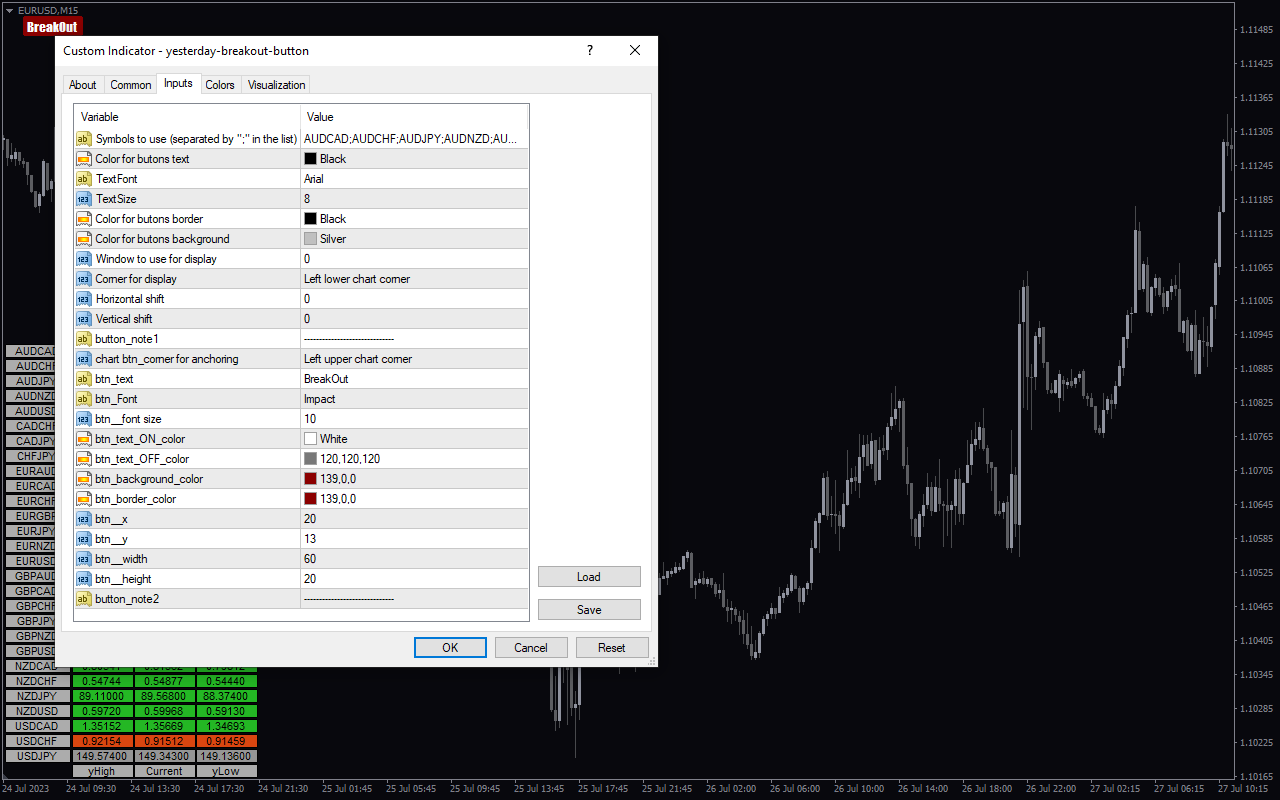The height and width of the screenshot is (800, 1280).
Task: Select the USDJPY symbol button on chart
Action: 36,756
